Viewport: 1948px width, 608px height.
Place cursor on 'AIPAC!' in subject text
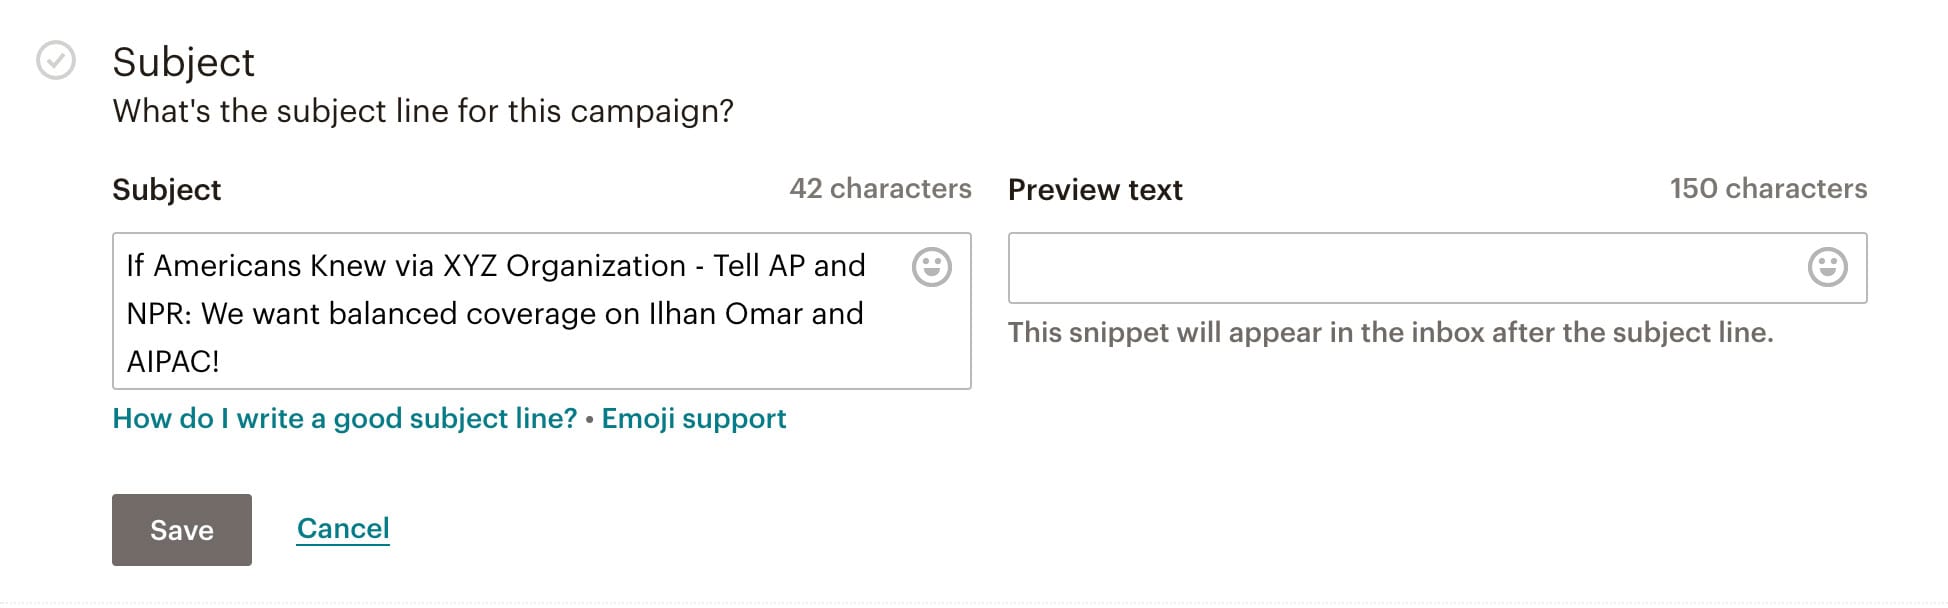pyautogui.click(x=172, y=361)
